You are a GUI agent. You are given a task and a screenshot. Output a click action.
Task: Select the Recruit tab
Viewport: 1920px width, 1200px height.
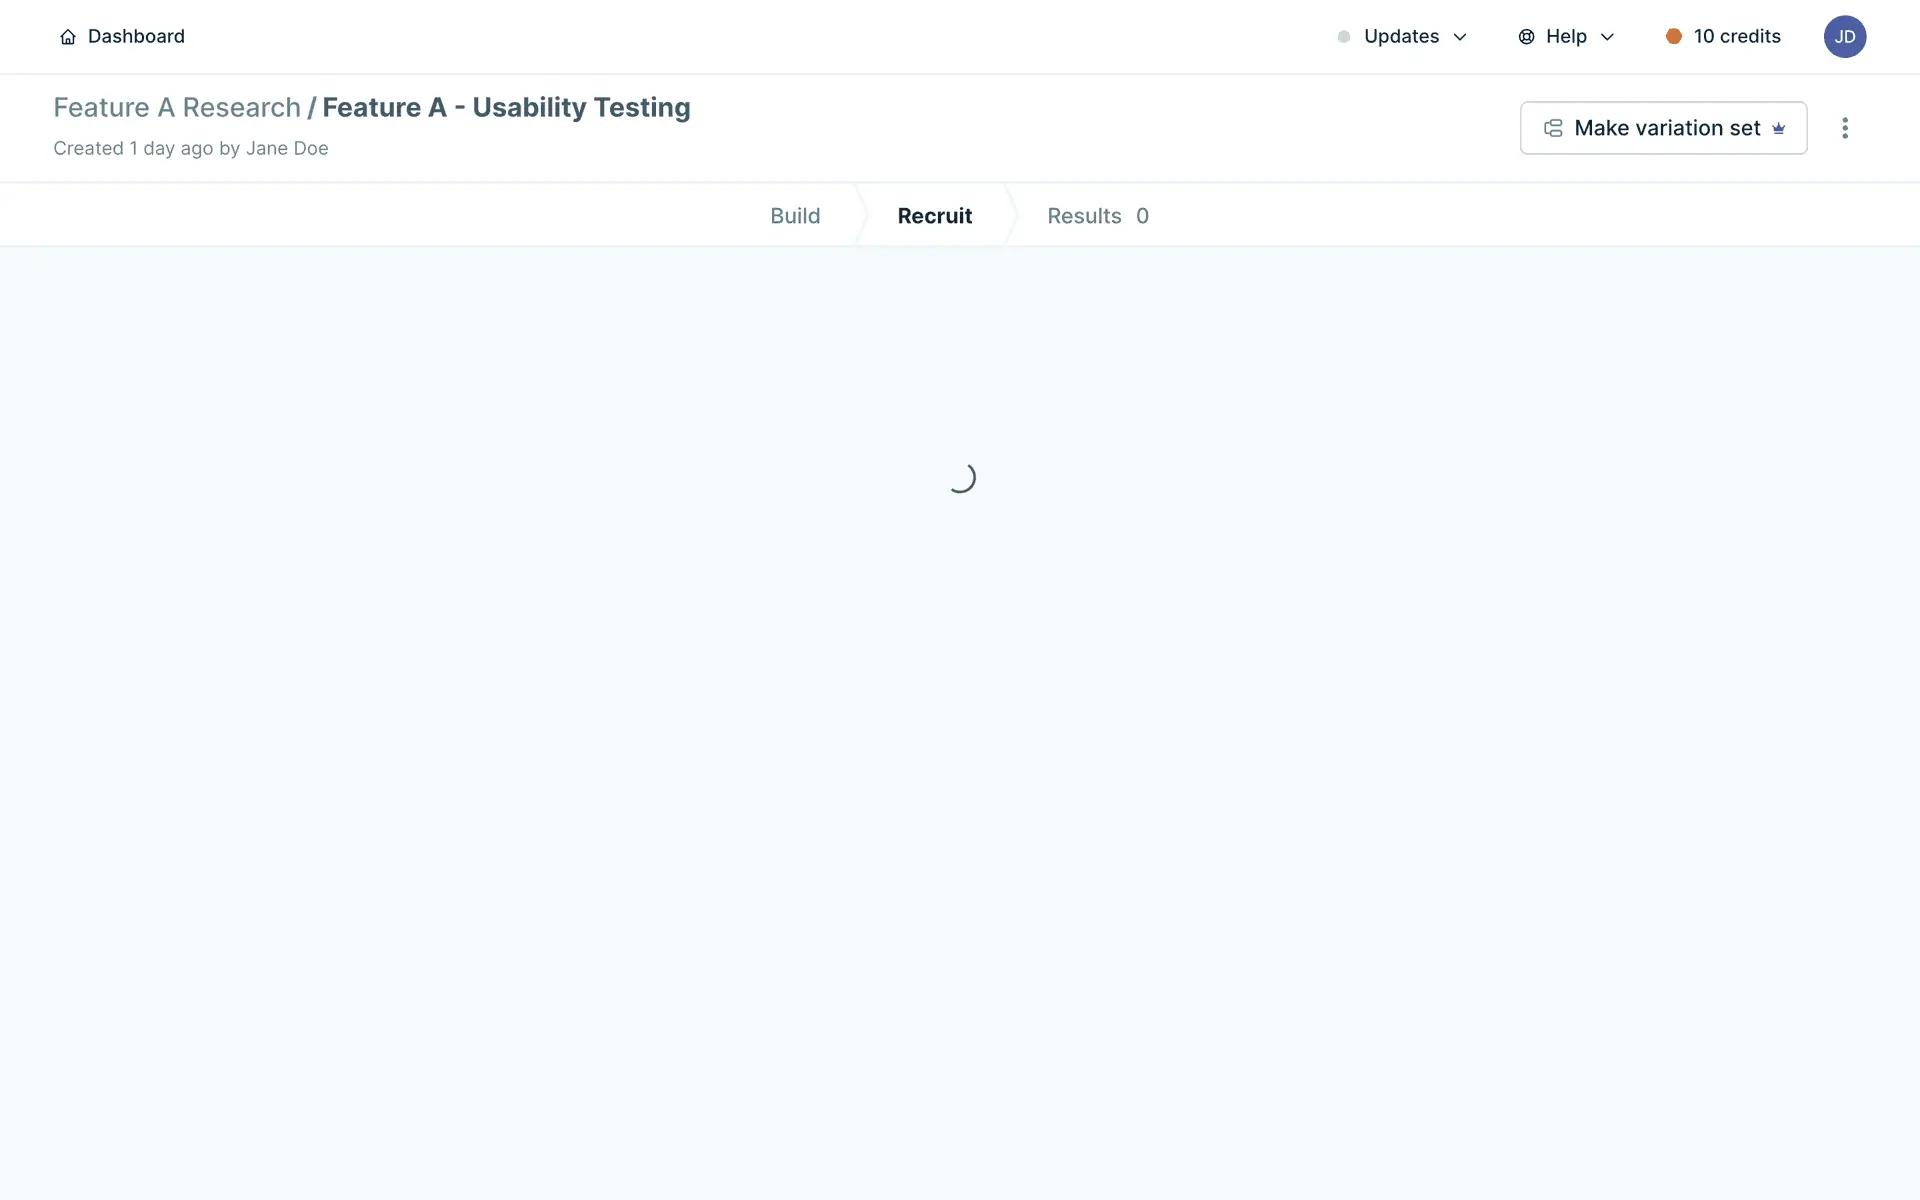[934, 216]
